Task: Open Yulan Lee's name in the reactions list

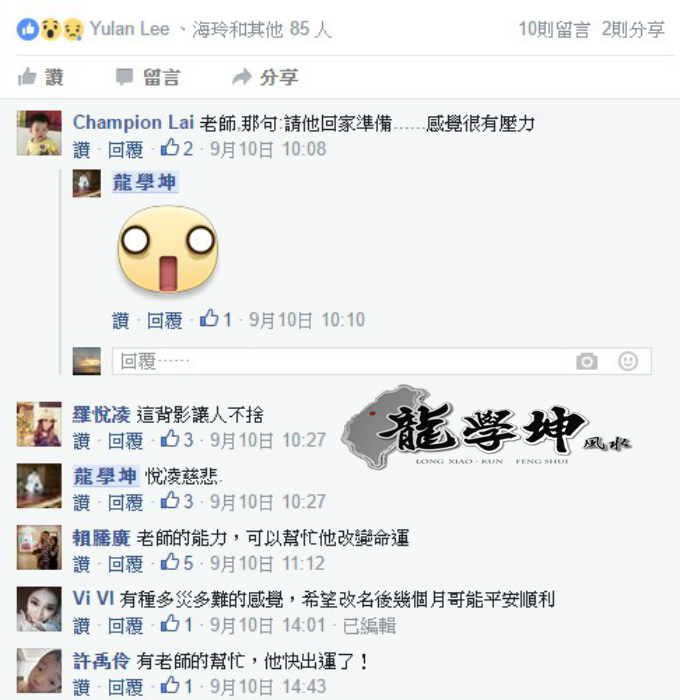Action: coord(129,29)
